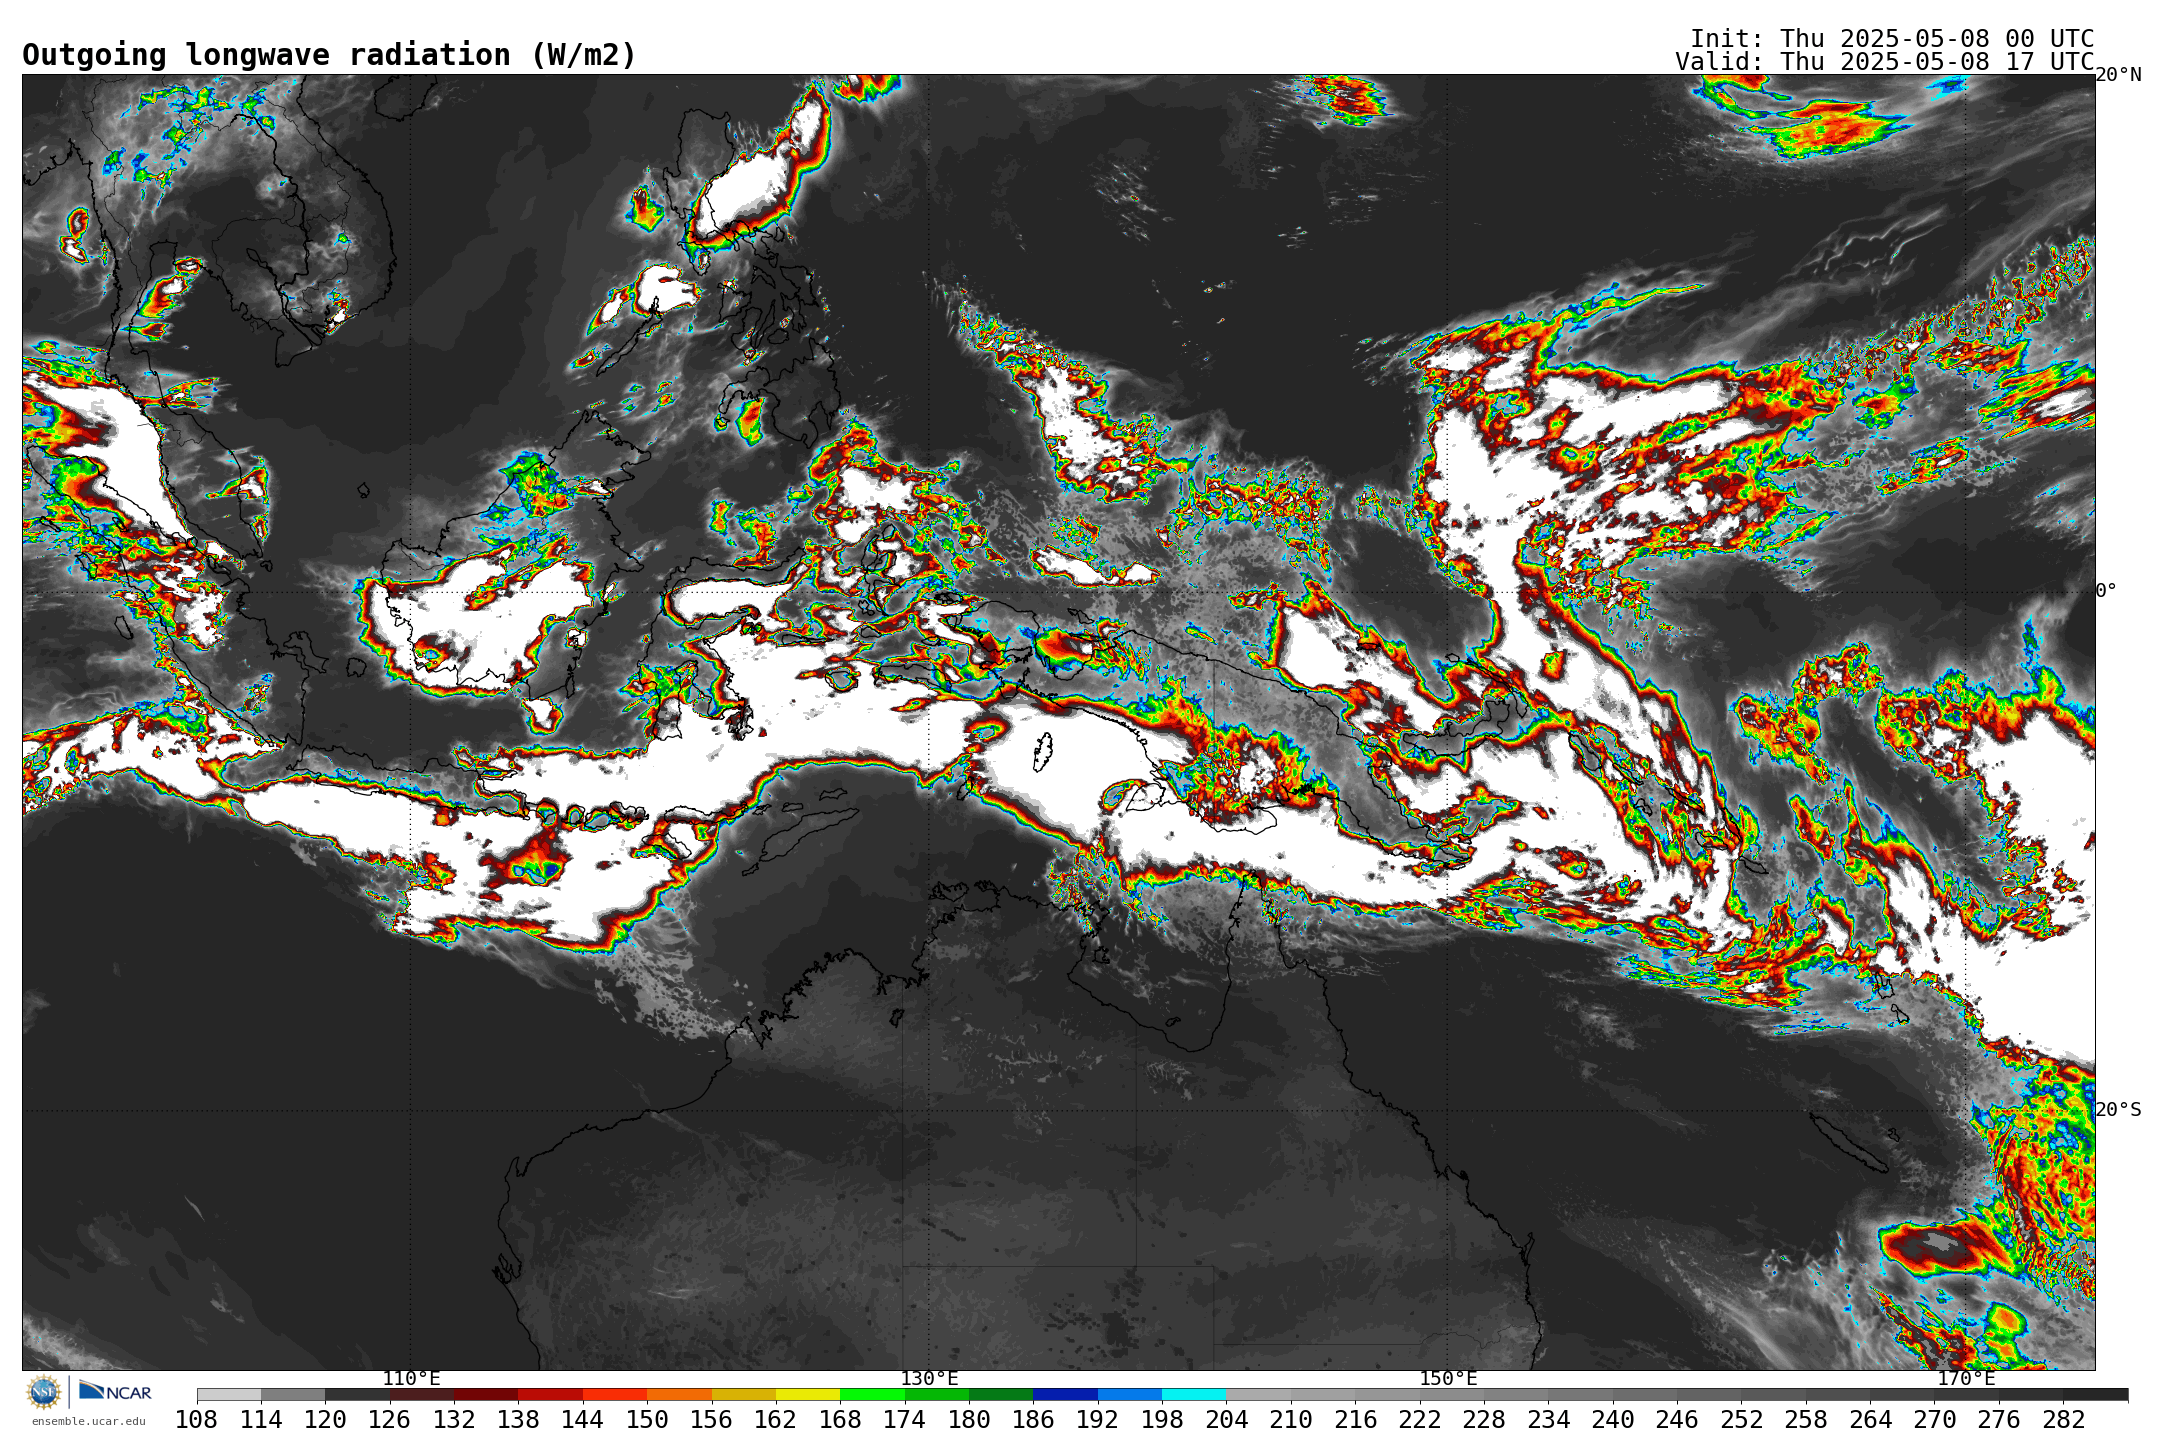Pick the bright red 144–150 colorbar swatch
This screenshot has width=2160, height=1433.
[615, 1394]
